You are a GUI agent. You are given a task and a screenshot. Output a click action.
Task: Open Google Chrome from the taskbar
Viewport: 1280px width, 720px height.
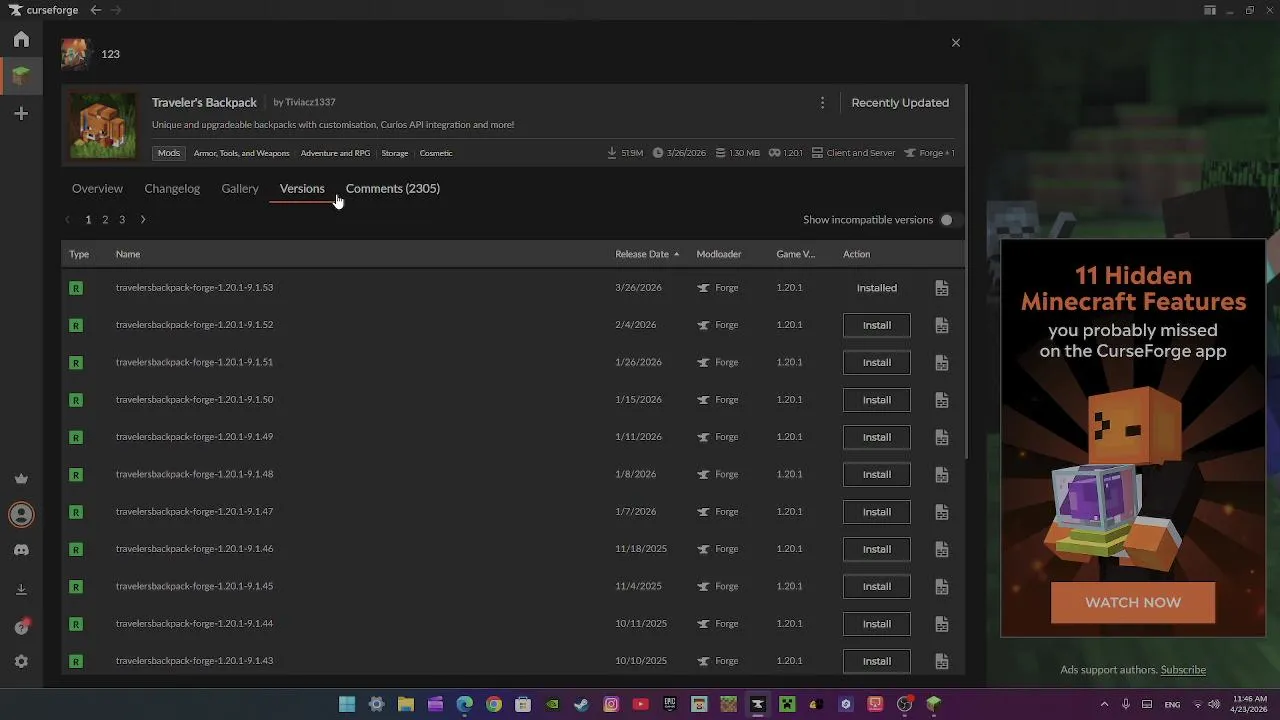(x=494, y=704)
